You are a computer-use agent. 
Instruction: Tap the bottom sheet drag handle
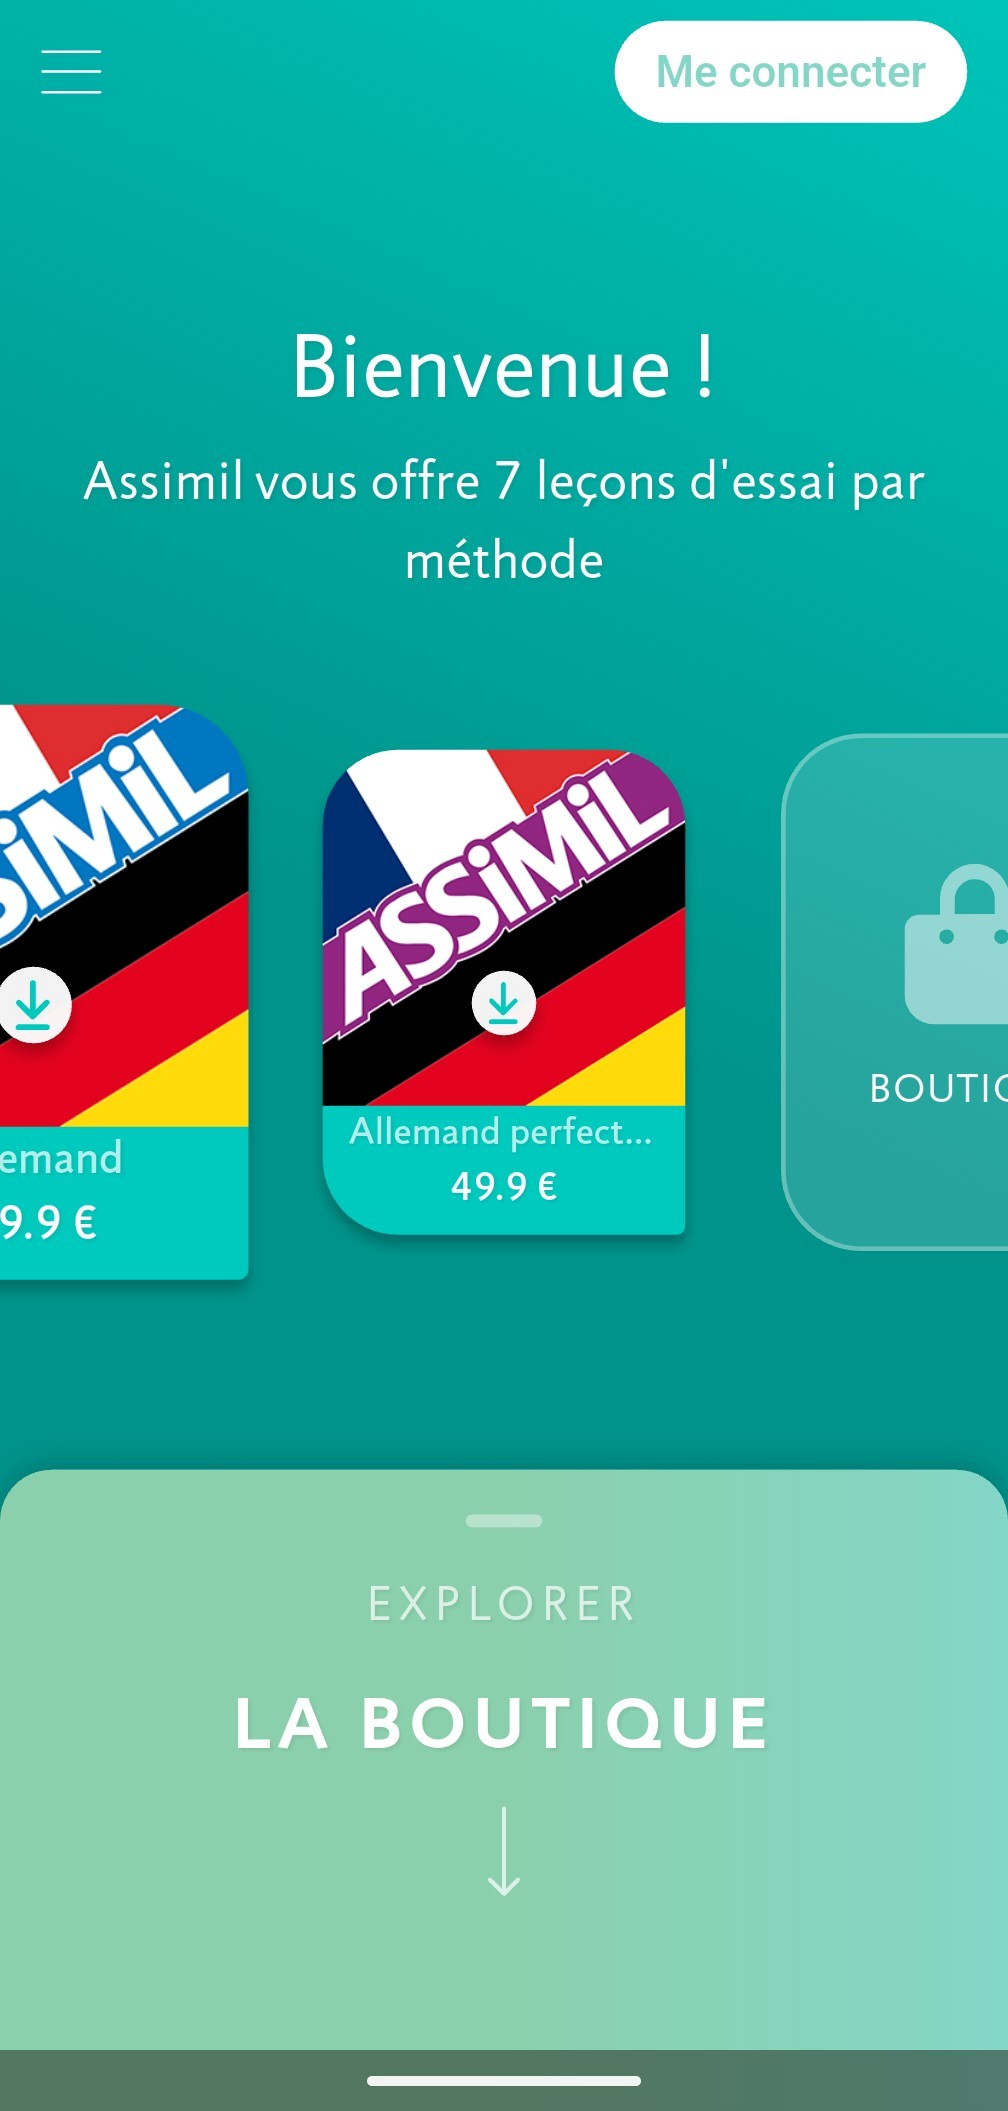click(x=504, y=1521)
